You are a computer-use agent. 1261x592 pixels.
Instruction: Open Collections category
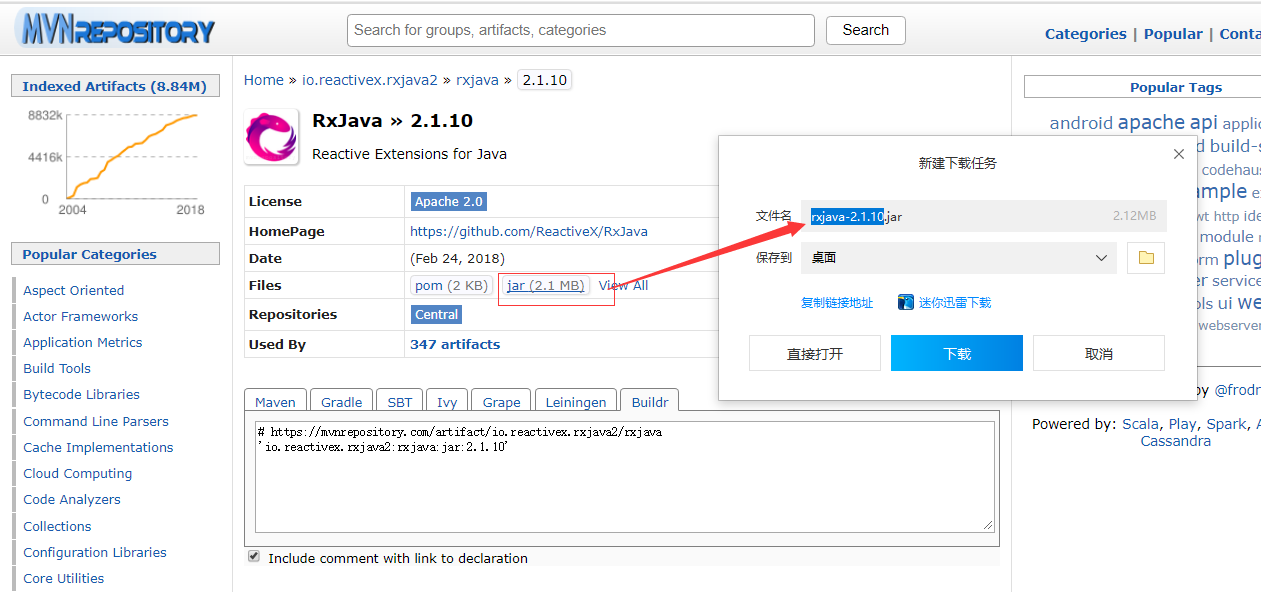[57, 526]
